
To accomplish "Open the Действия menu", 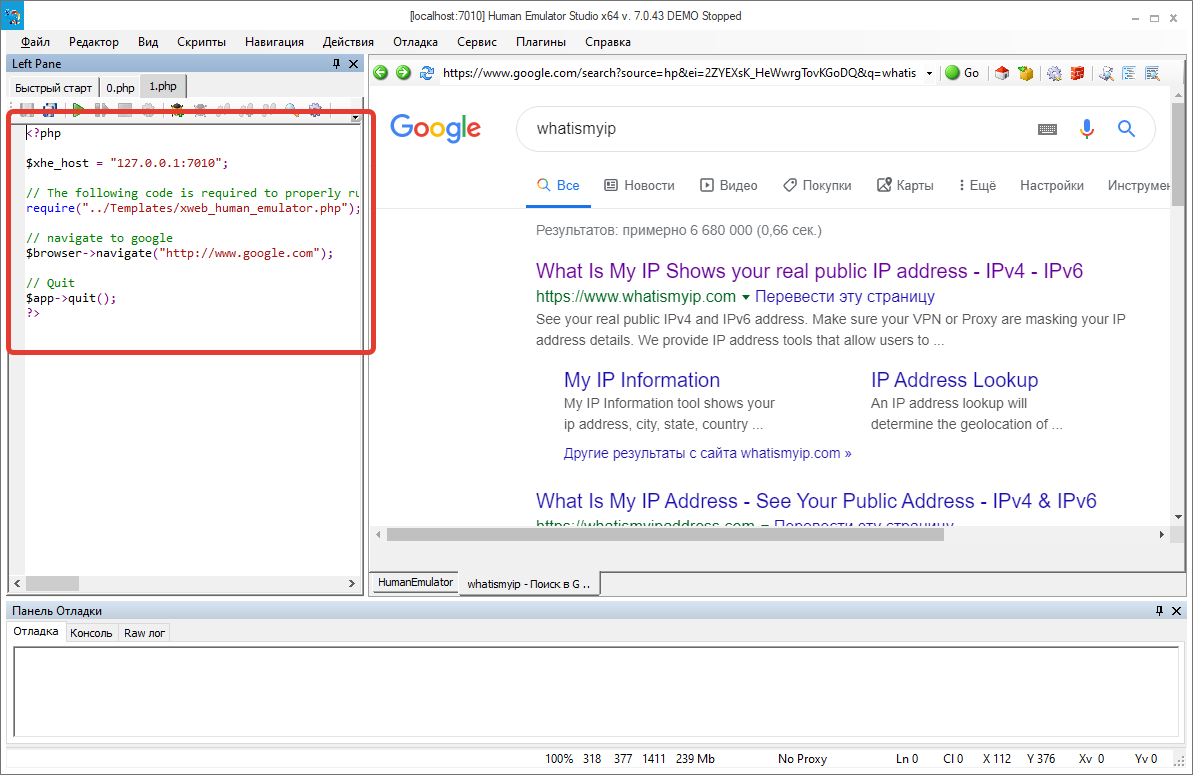I will point(348,42).
